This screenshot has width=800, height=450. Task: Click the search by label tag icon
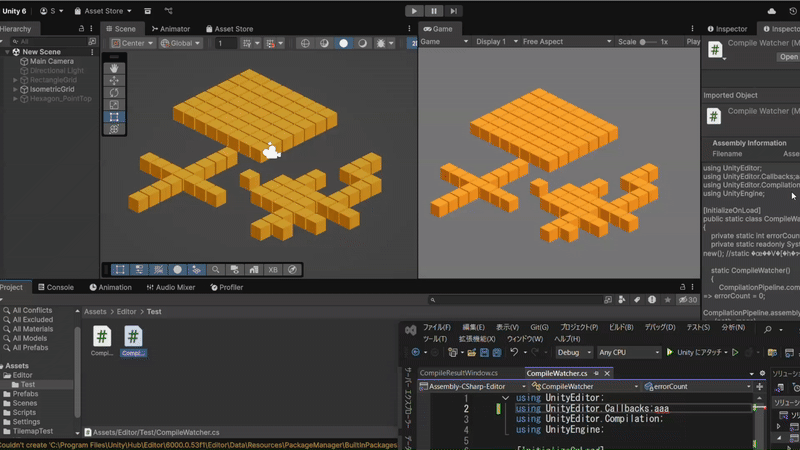(x=637, y=300)
